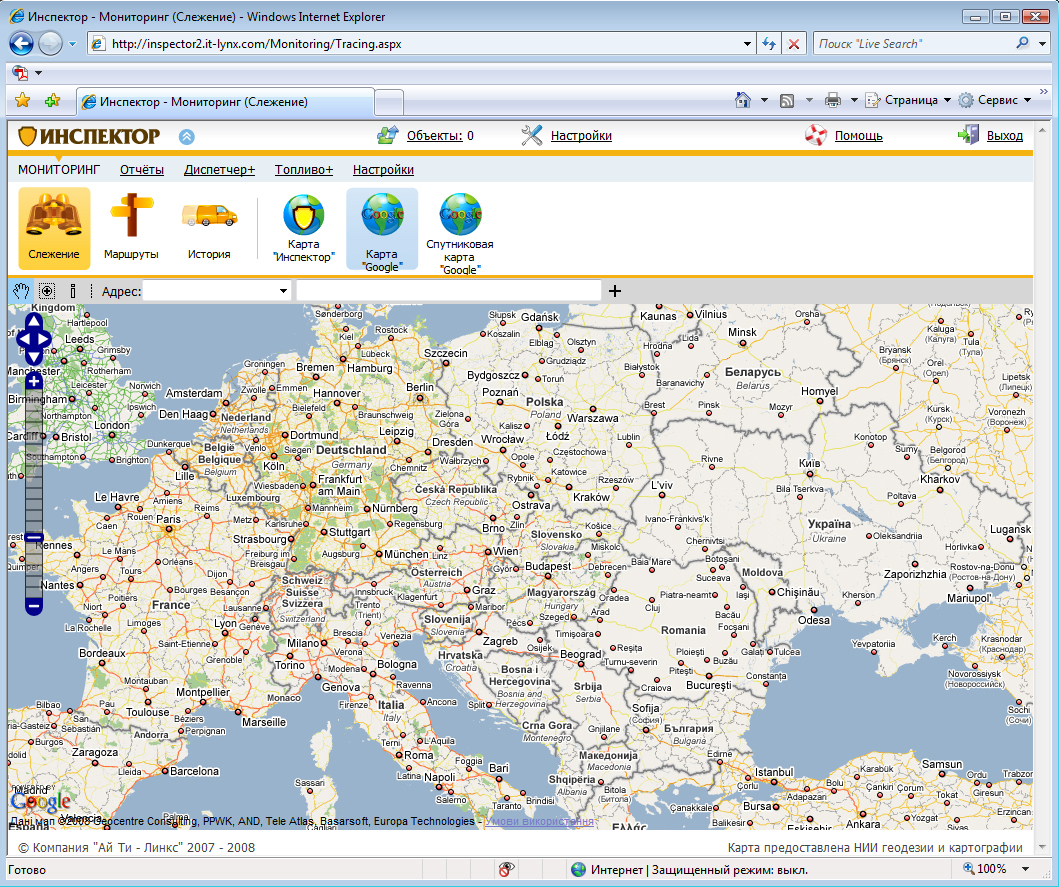
Task: Click the Объекты: link
Action: [435, 136]
